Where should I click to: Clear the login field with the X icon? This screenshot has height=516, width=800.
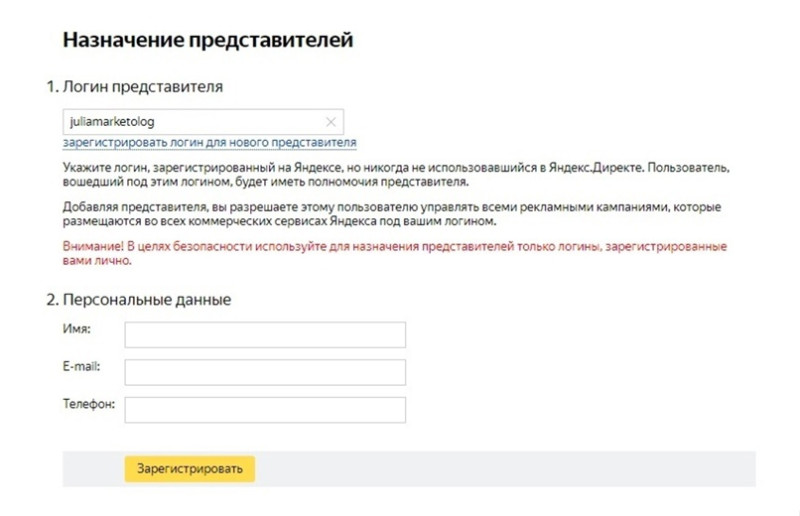[331, 122]
